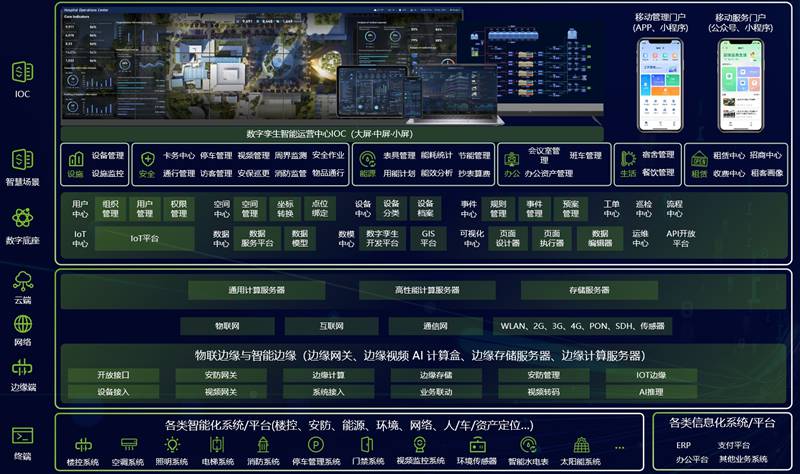Click the IoT平台 block
This screenshot has height=474, width=800.
pos(145,239)
